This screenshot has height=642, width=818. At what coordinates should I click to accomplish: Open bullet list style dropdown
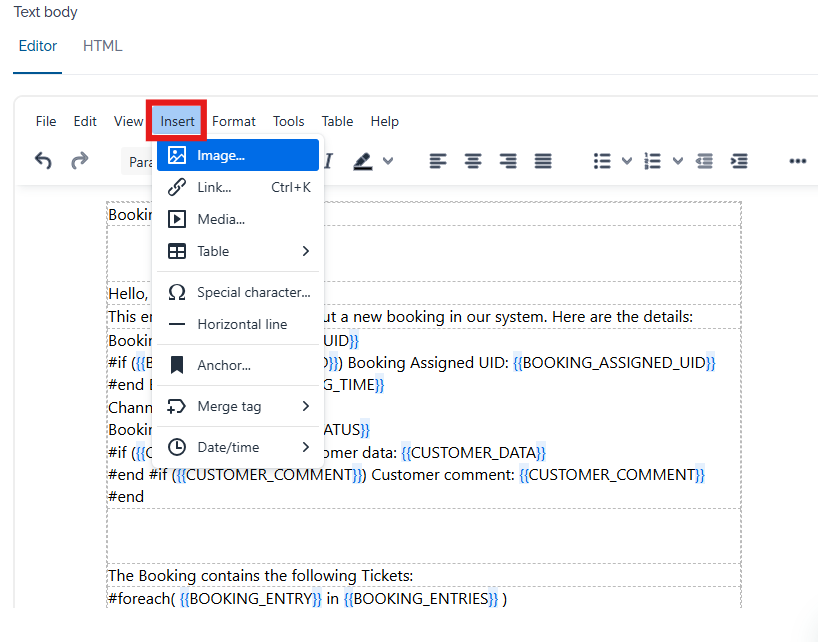pyautogui.click(x=627, y=161)
